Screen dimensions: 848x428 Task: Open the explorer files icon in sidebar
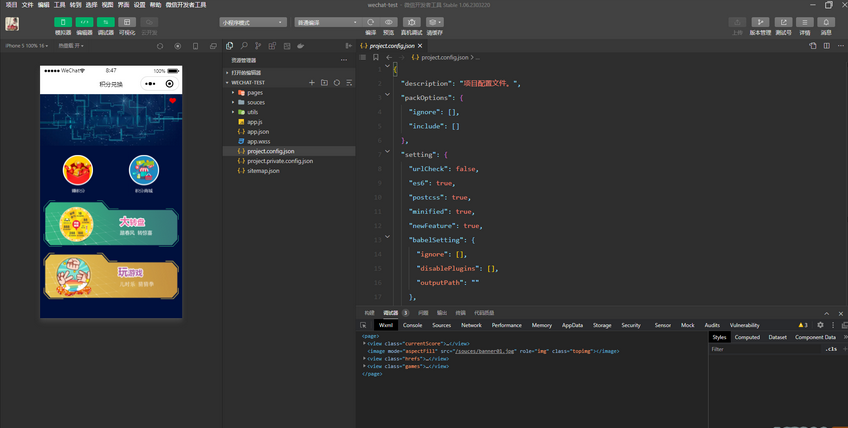pyautogui.click(x=230, y=46)
